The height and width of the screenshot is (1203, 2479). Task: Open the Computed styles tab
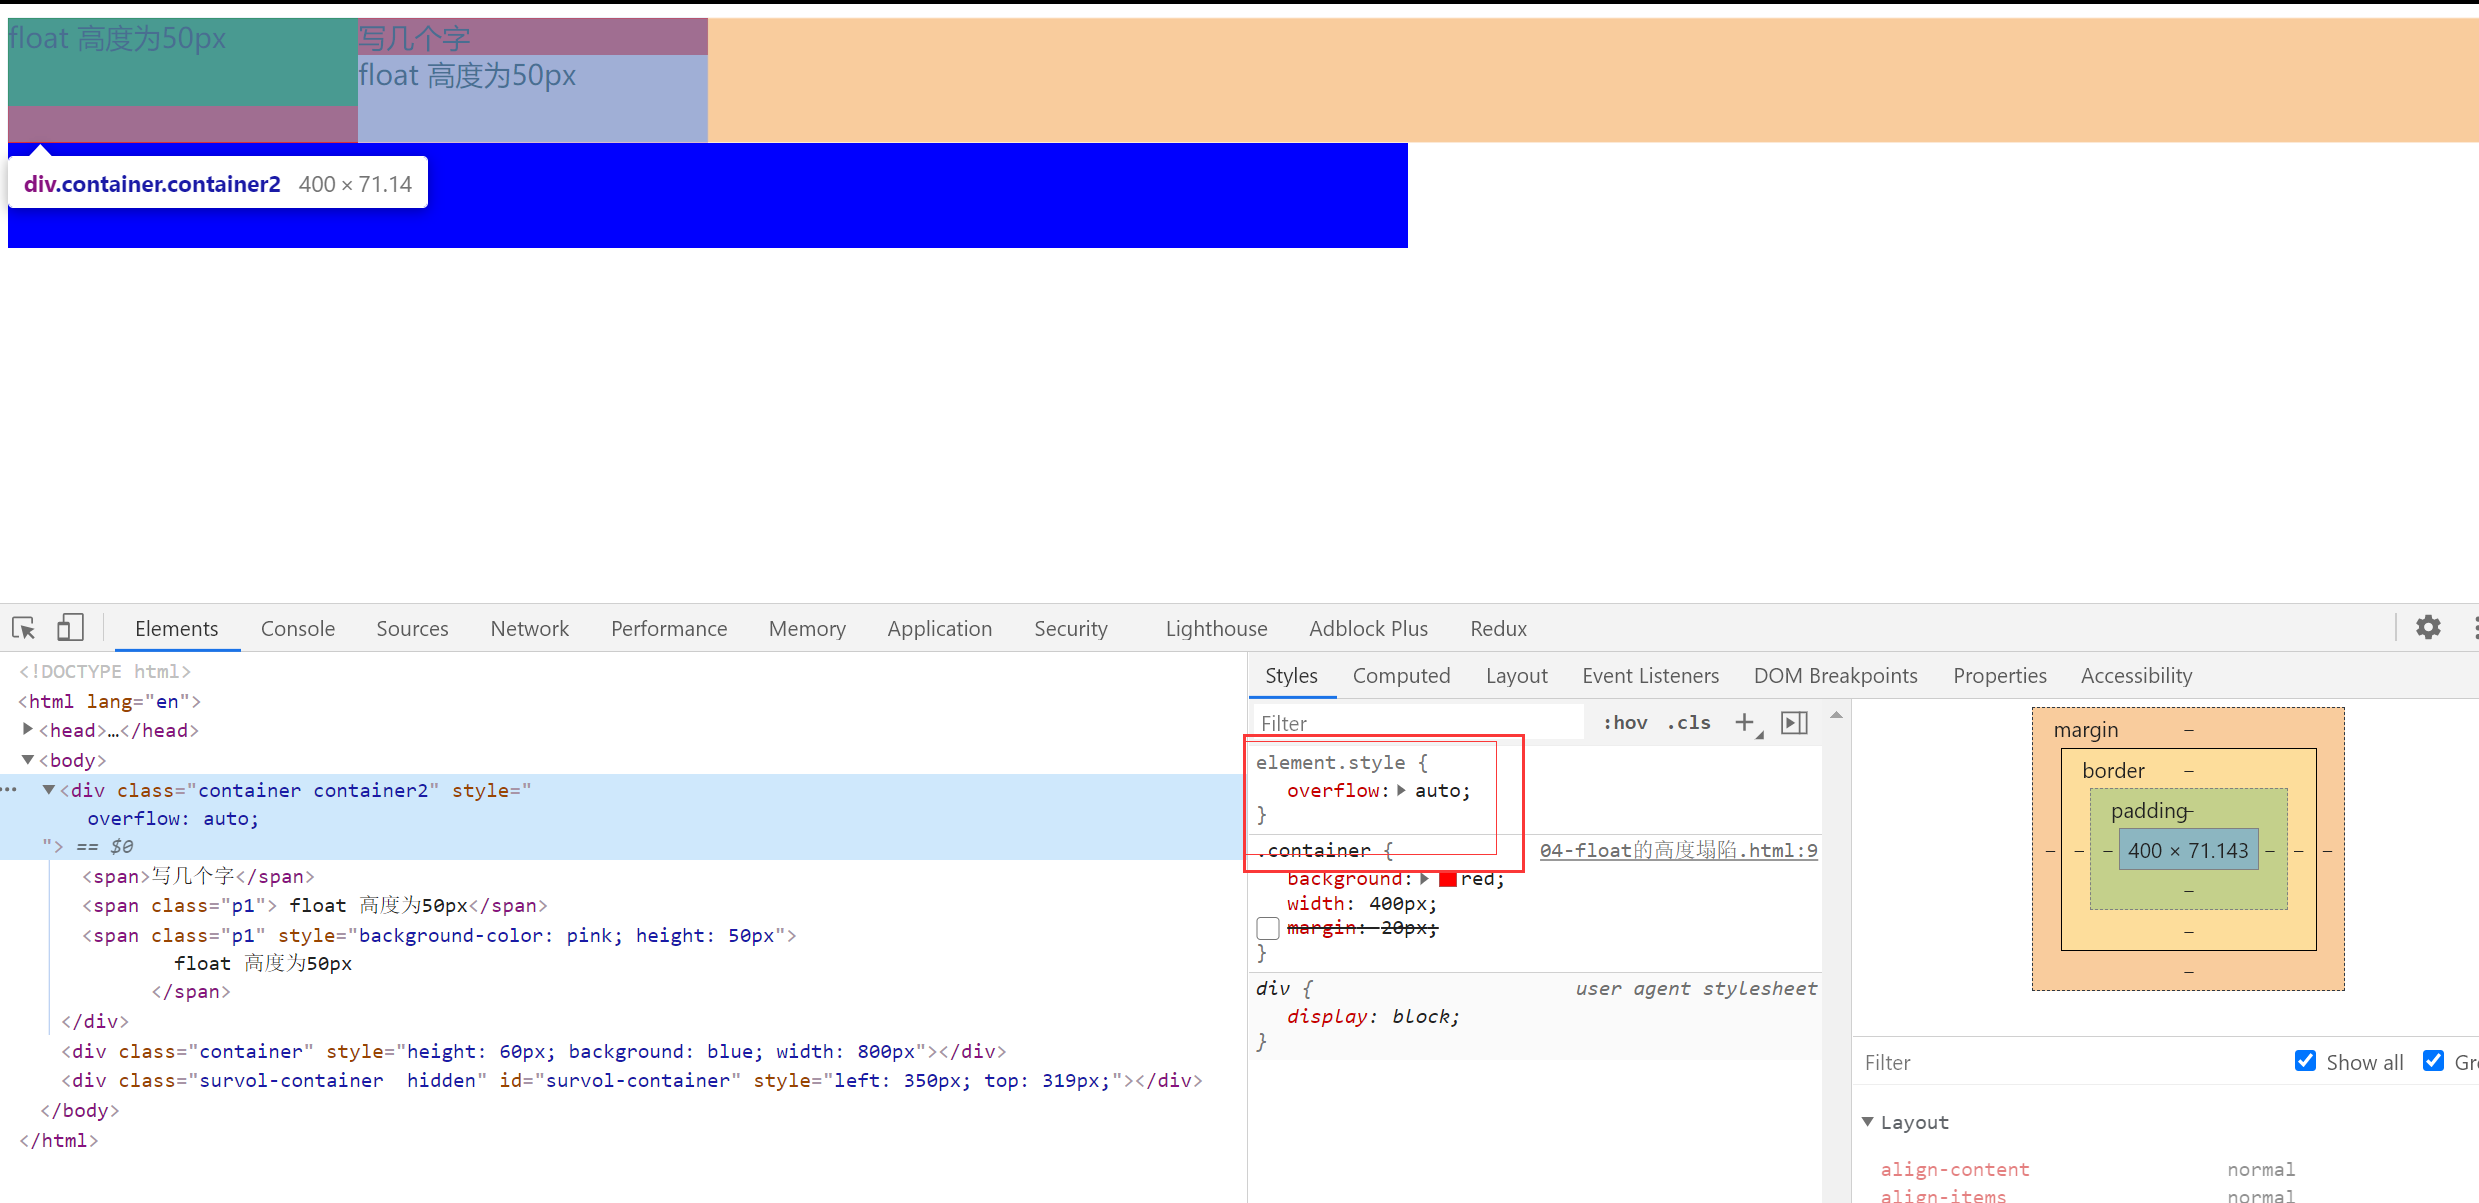[x=1400, y=675]
